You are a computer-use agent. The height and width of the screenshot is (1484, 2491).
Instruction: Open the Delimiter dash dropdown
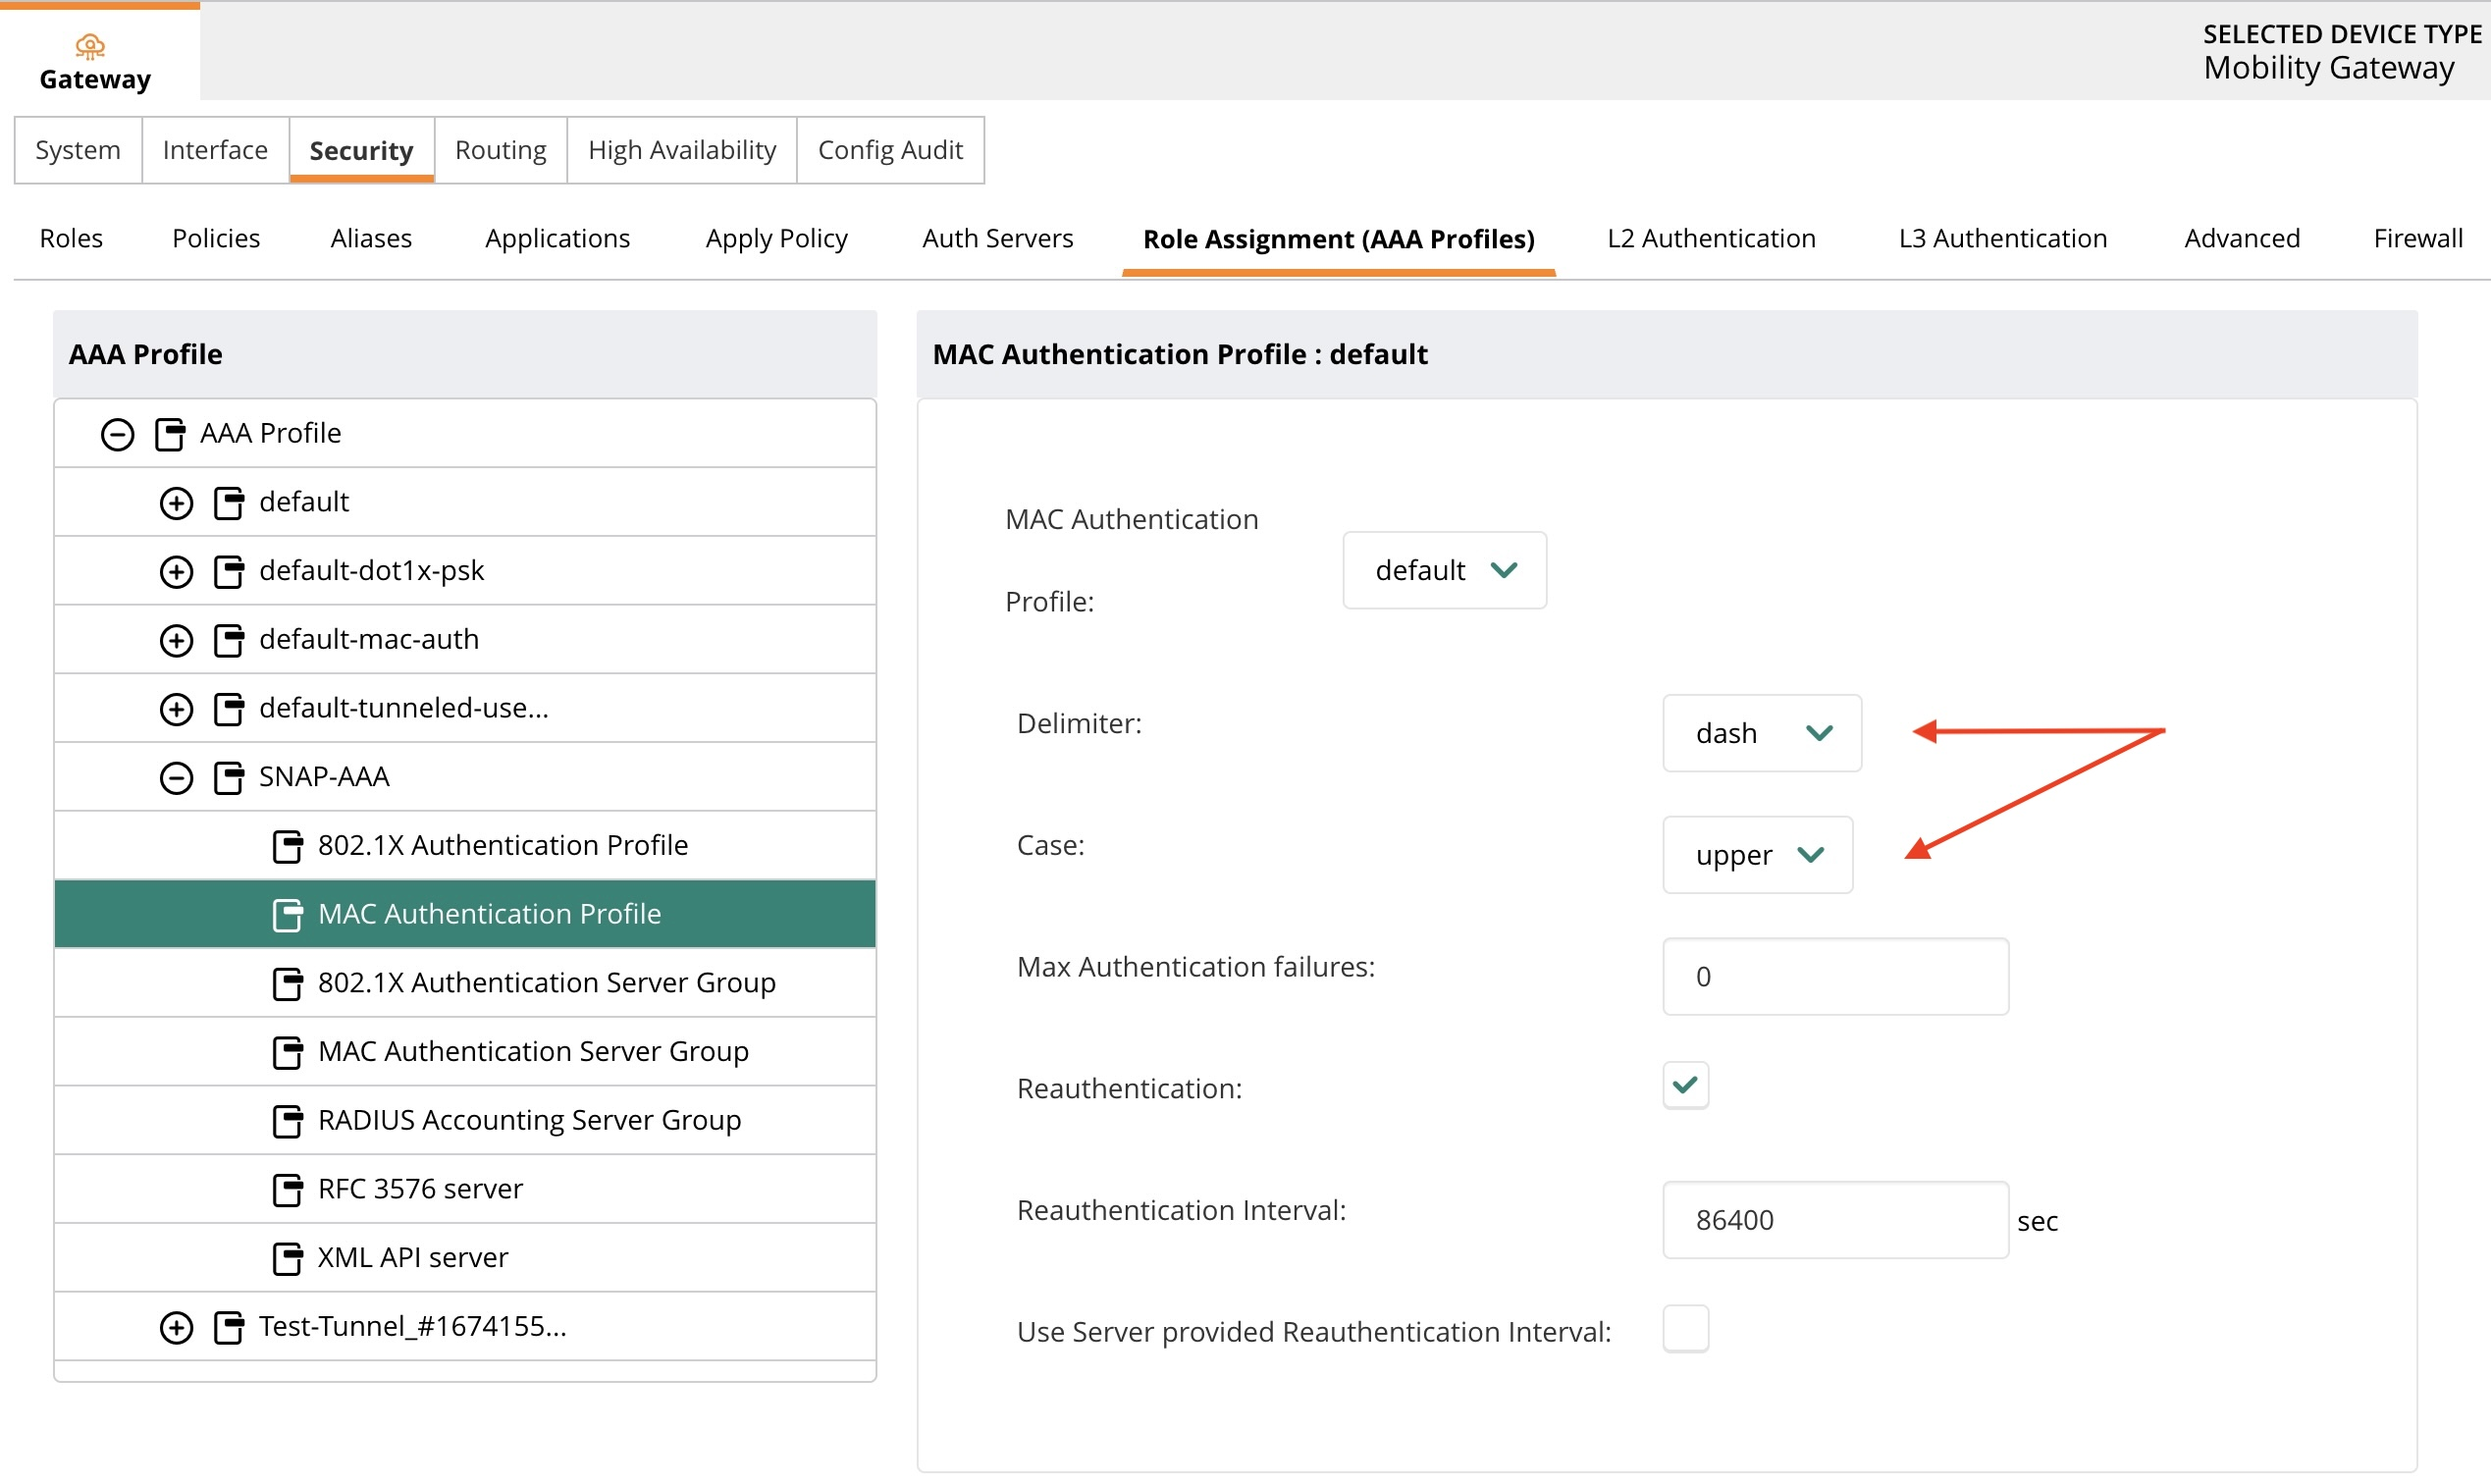(1761, 733)
